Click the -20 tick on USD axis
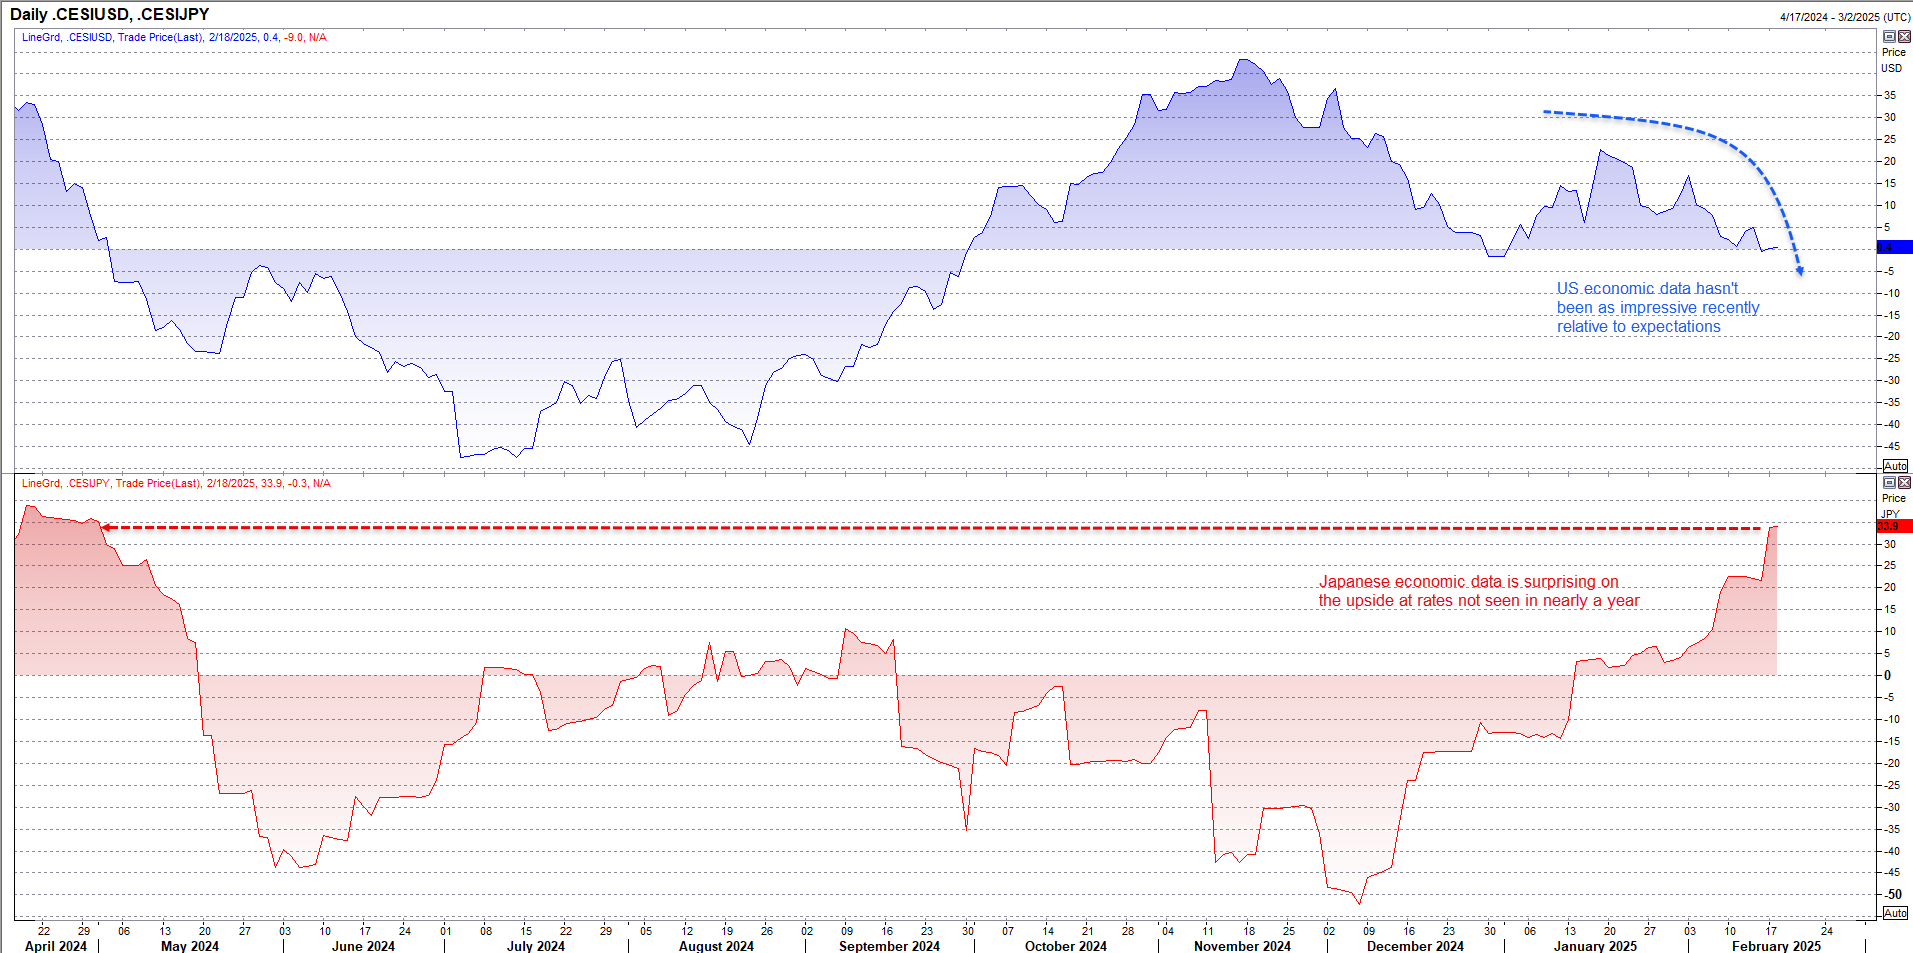 [x=1892, y=336]
